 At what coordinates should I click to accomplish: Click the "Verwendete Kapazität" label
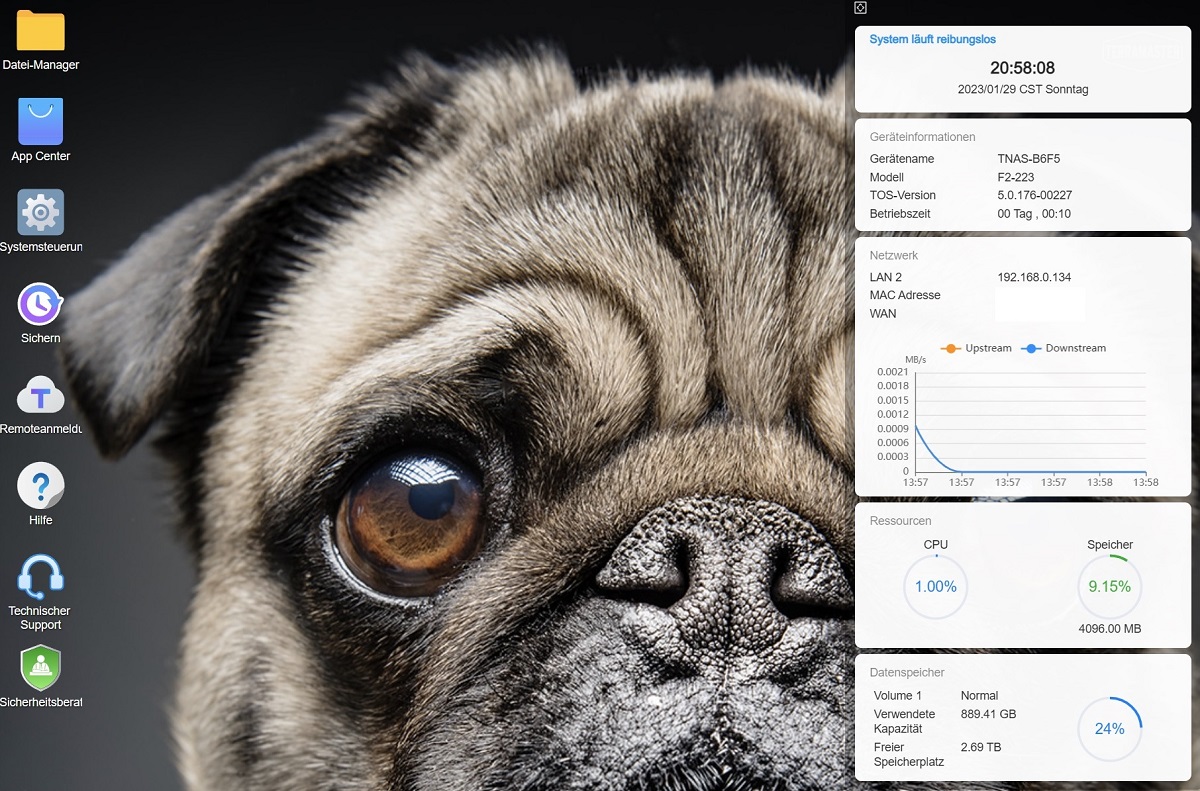point(904,721)
